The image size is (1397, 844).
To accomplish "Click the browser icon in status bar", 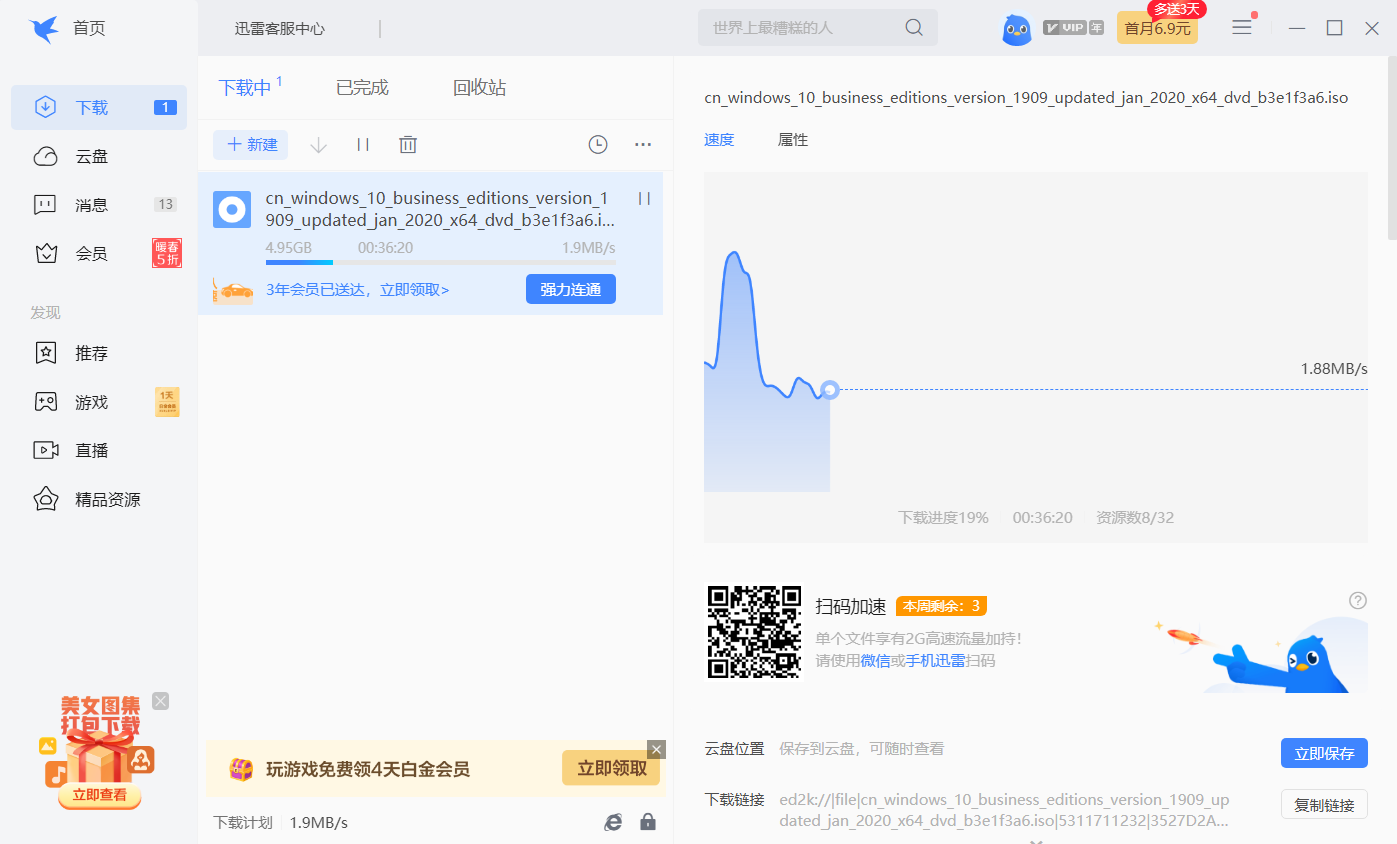I will tap(613, 822).
